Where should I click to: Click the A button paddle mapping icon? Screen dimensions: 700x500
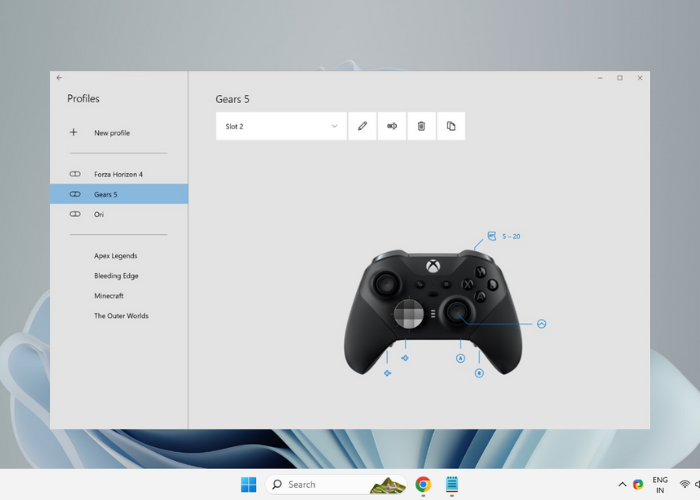(460, 358)
